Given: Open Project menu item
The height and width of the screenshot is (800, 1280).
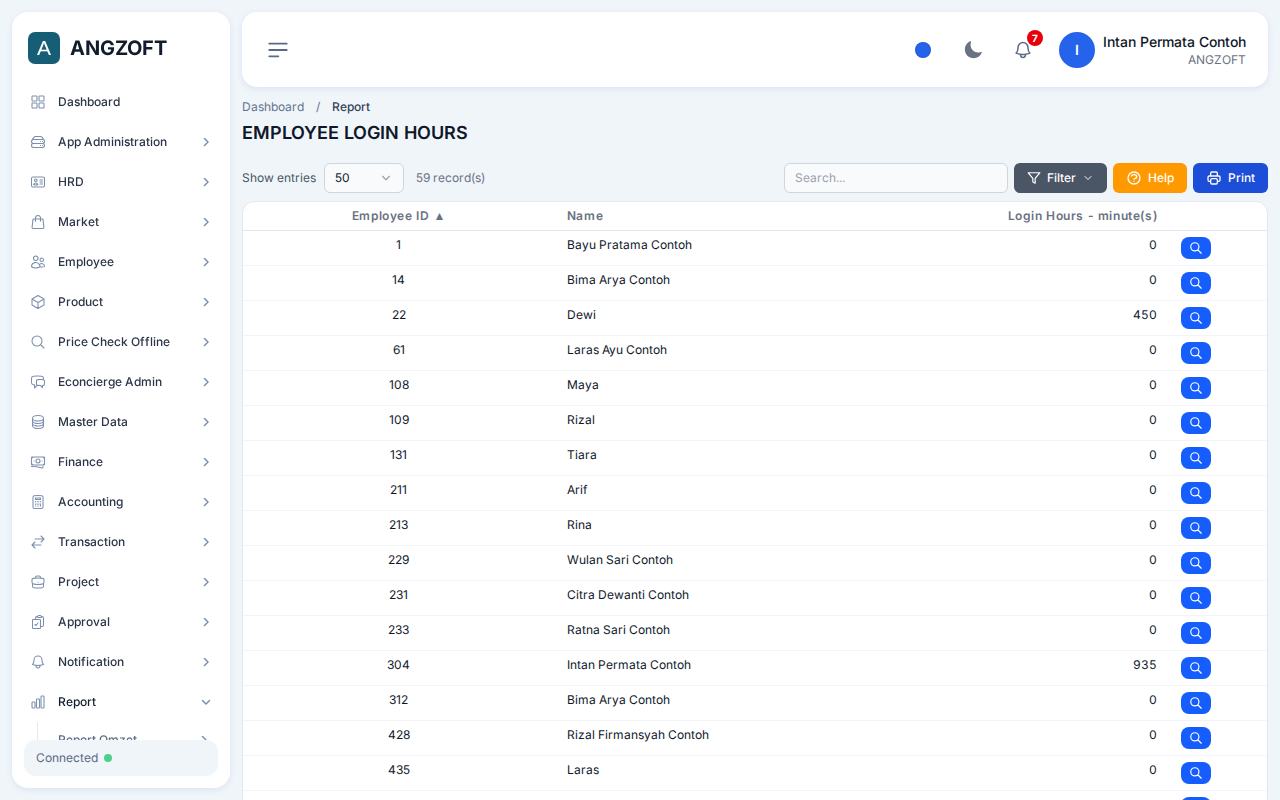Looking at the screenshot, I should tap(121, 582).
